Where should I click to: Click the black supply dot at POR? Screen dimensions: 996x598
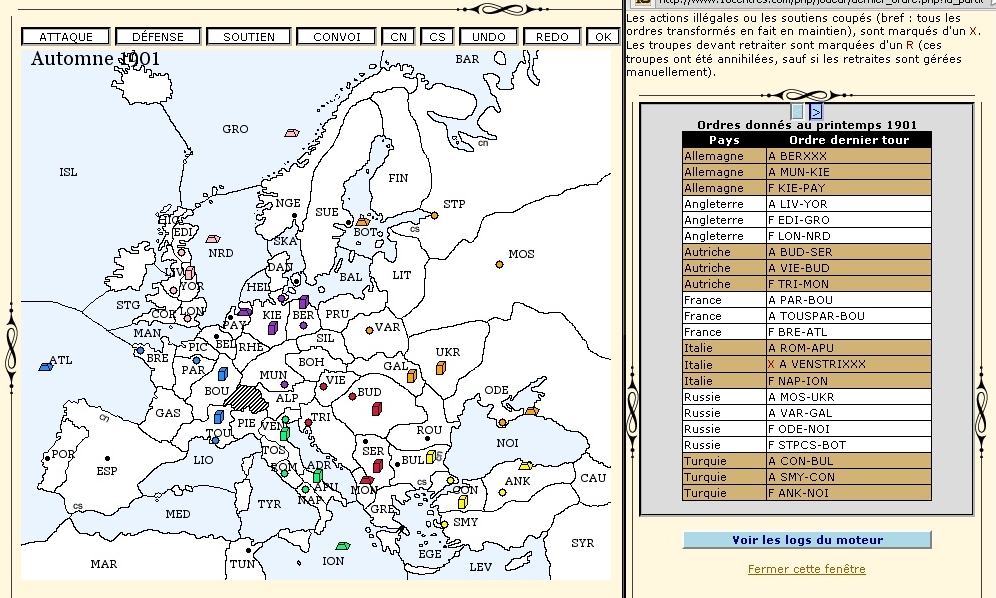[x=47, y=458]
